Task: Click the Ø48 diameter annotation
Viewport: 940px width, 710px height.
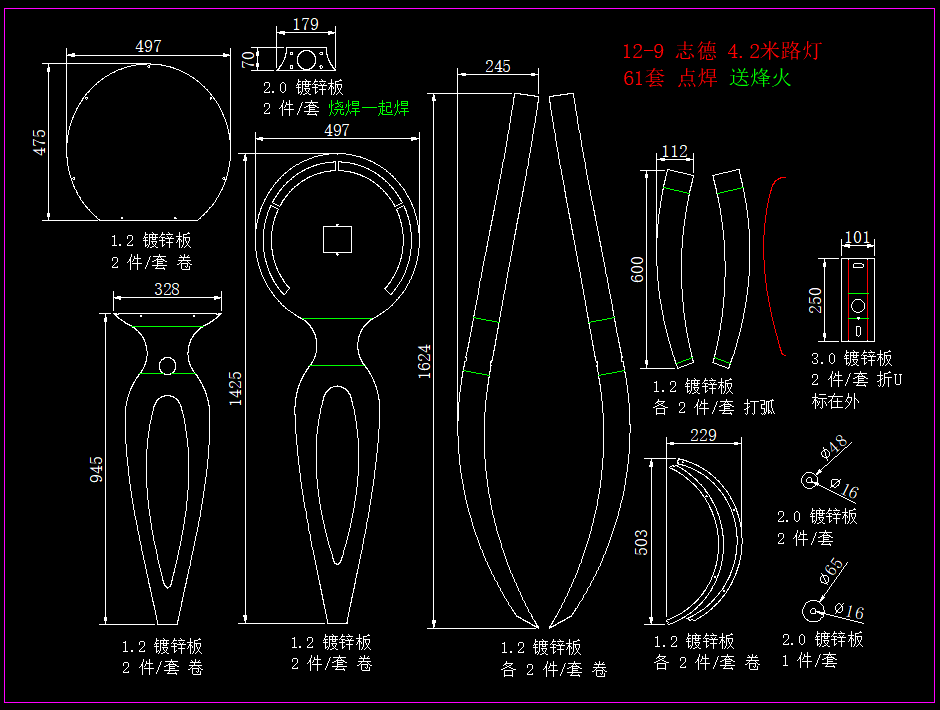Action: click(x=832, y=447)
